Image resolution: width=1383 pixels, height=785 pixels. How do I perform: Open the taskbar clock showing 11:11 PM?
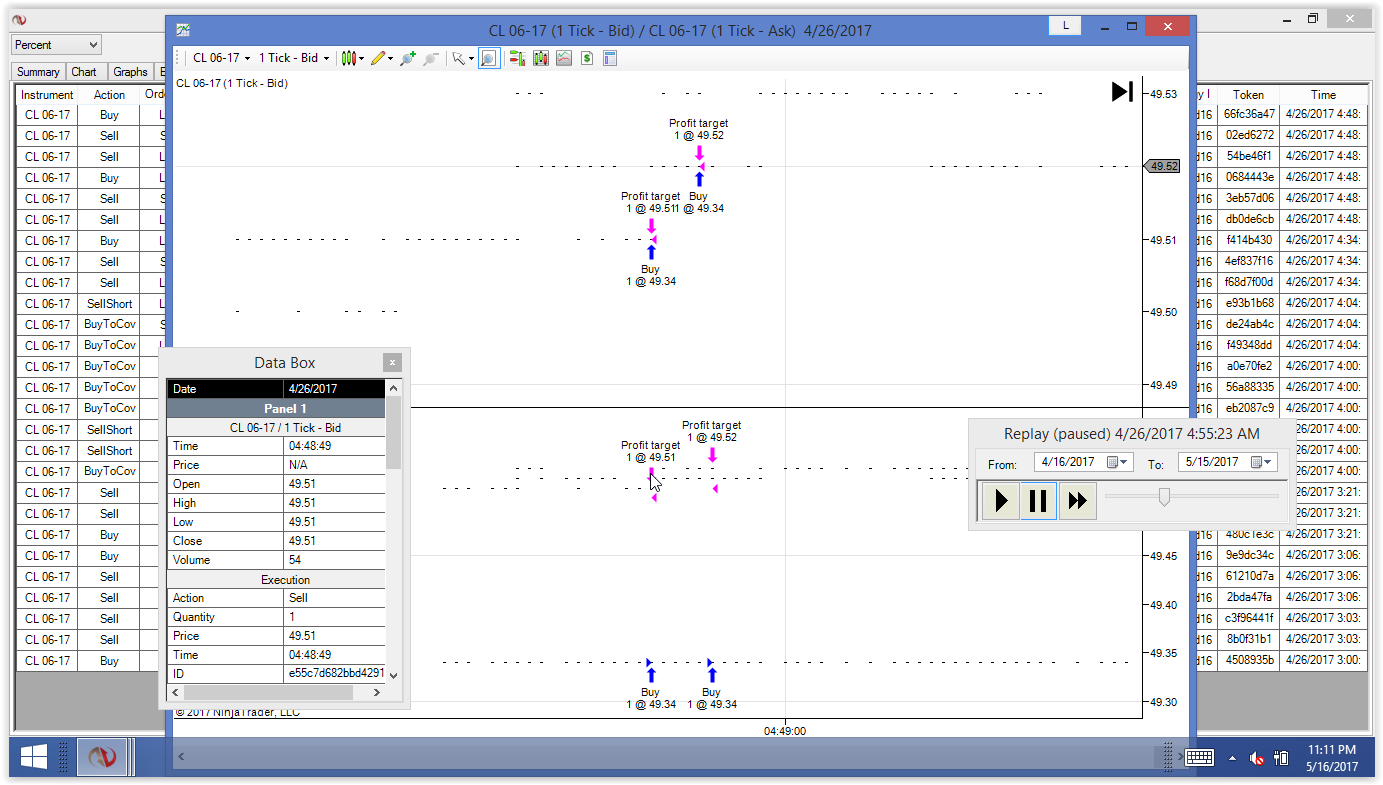click(1331, 758)
